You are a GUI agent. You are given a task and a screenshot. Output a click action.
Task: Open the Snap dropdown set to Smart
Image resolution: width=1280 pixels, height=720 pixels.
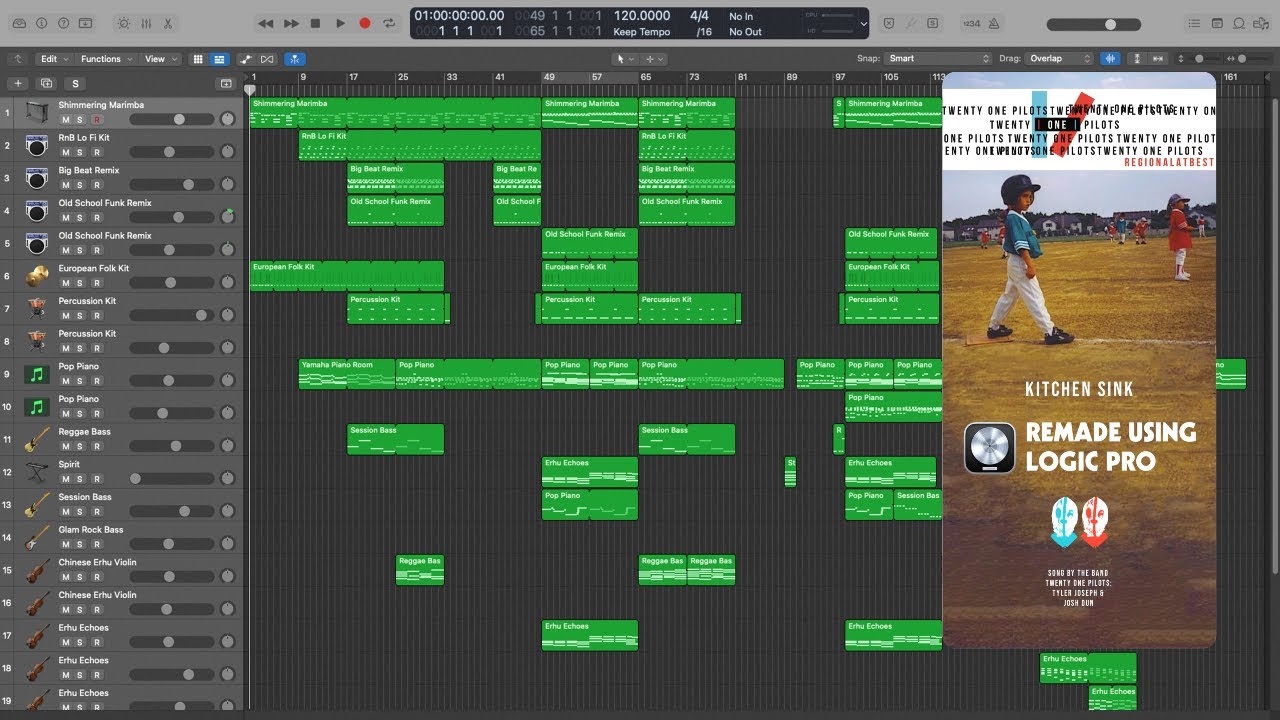pyautogui.click(x=937, y=59)
